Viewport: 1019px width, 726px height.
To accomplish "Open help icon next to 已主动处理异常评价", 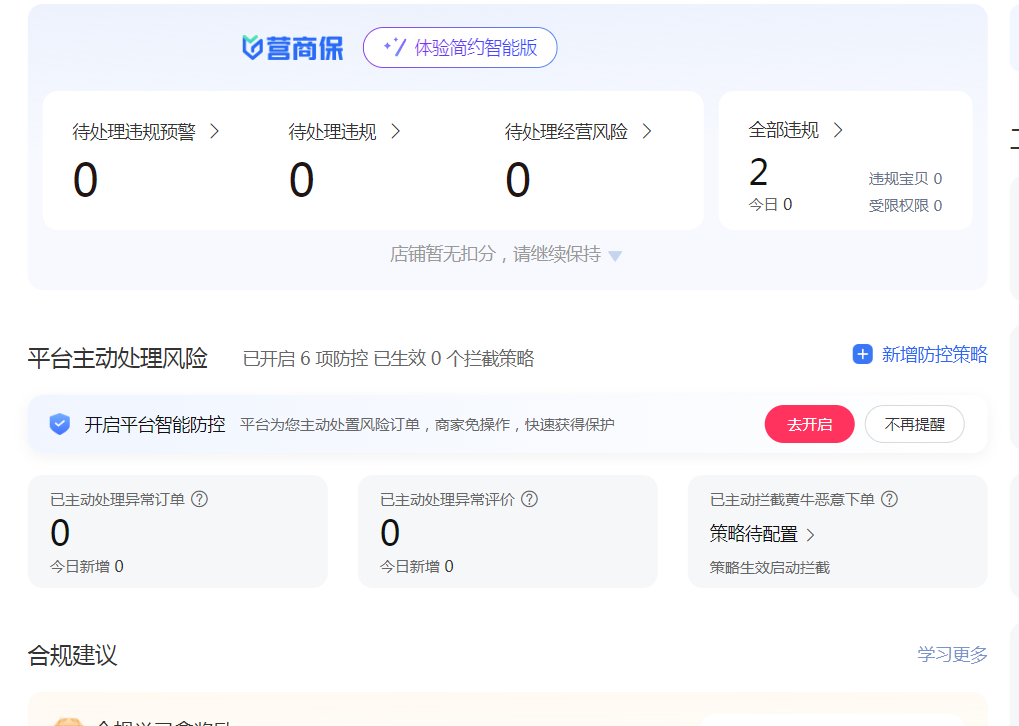I will click(x=529, y=499).
